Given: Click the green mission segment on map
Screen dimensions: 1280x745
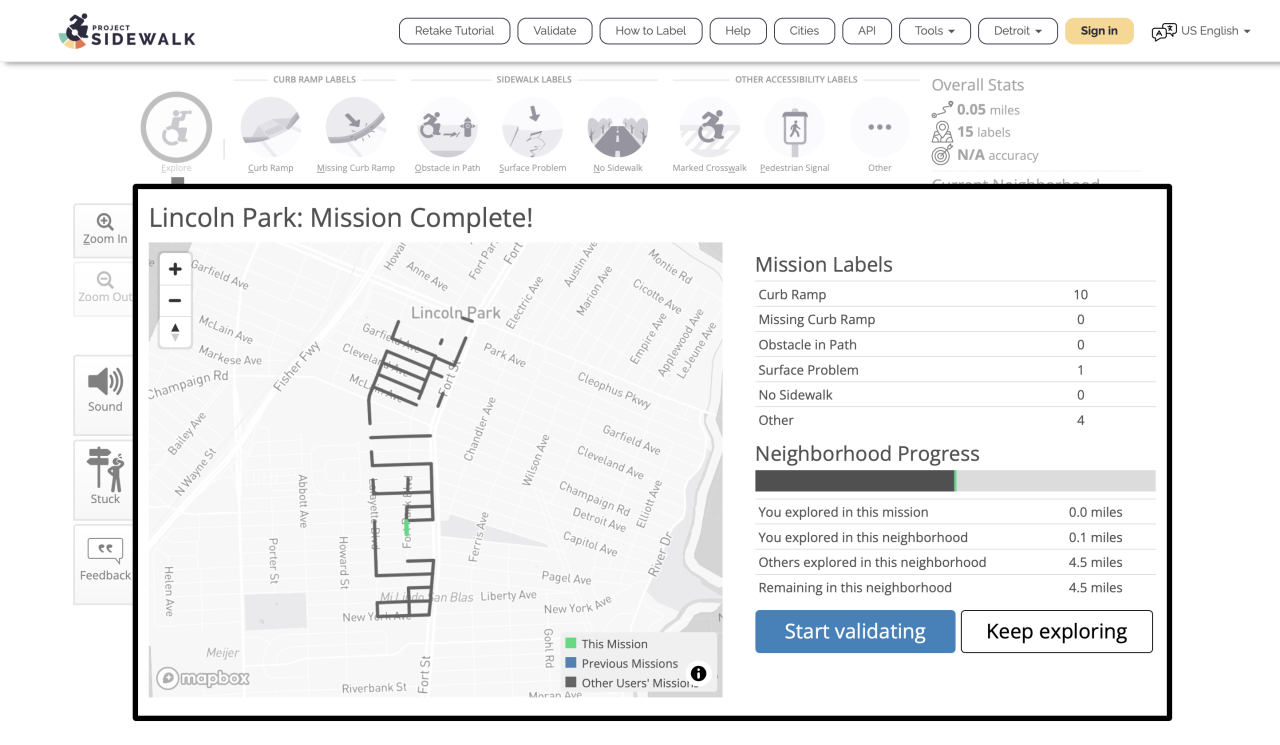Looking at the screenshot, I should coord(406,526).
